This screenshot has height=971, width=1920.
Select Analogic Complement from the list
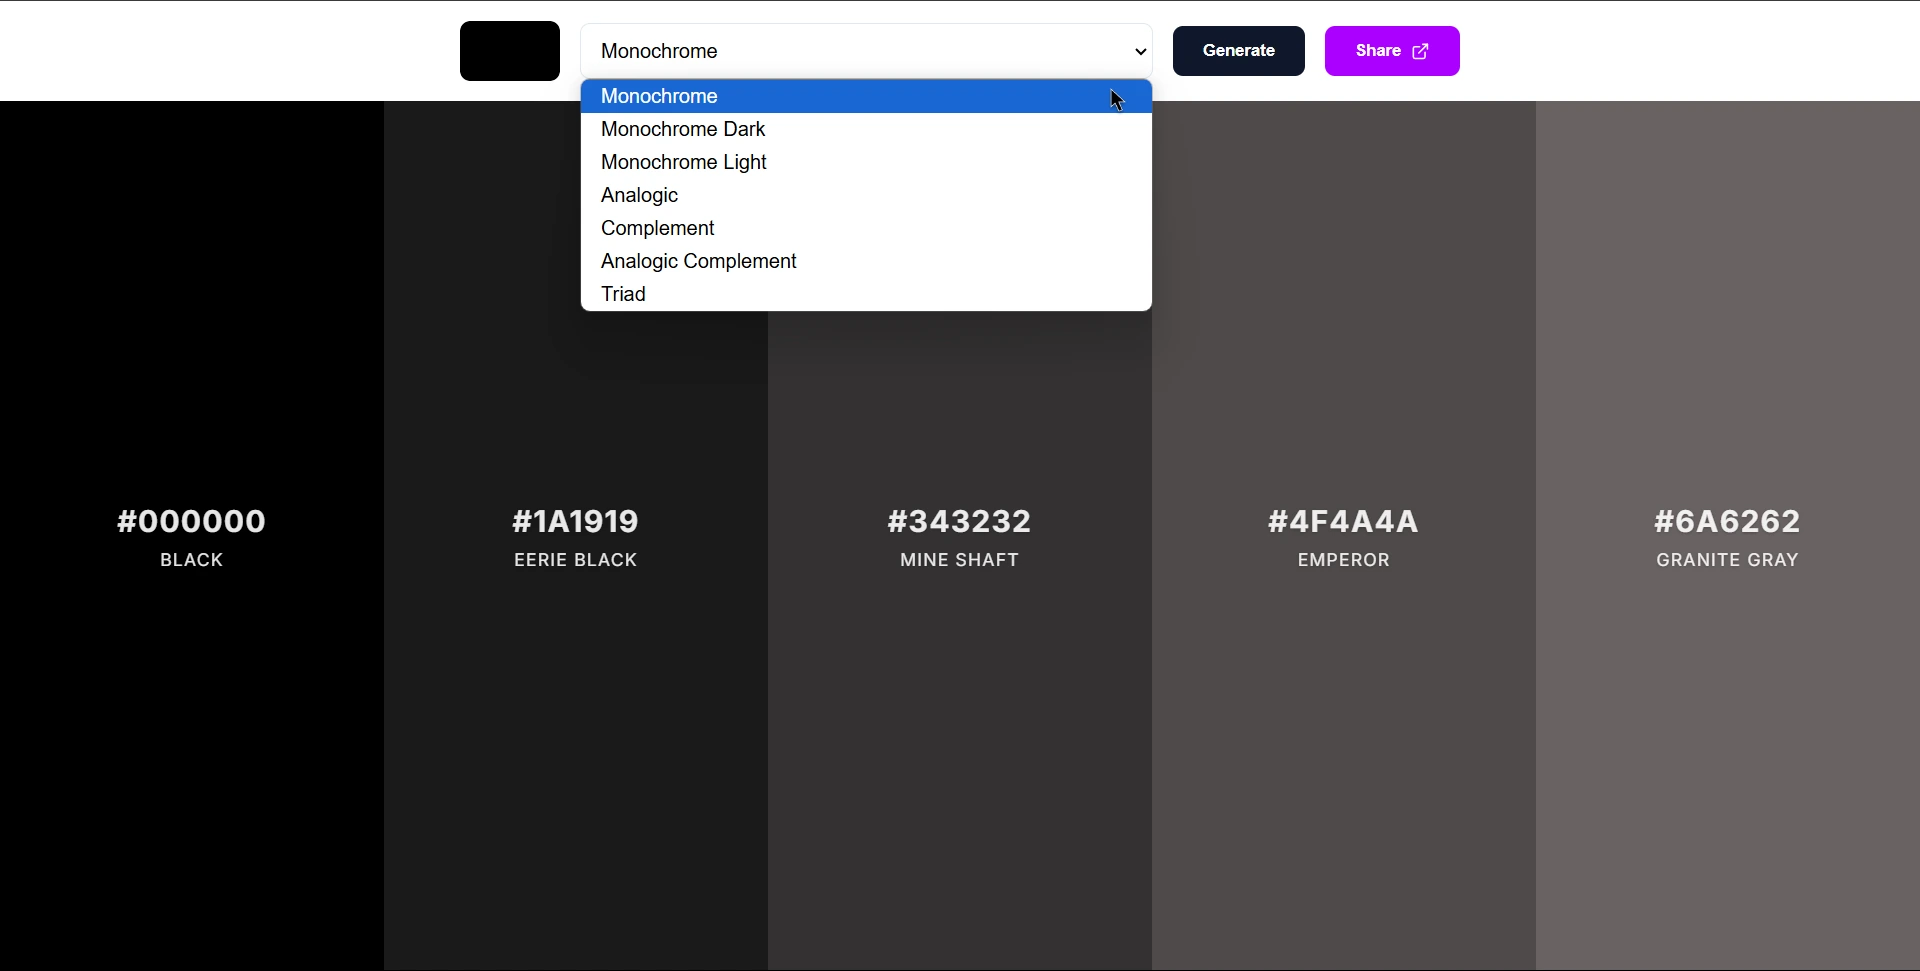[x=698, y=261]
